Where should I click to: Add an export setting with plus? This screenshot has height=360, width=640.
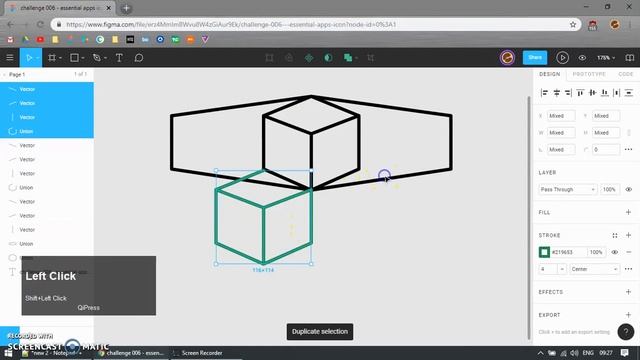tap(628, 315)
